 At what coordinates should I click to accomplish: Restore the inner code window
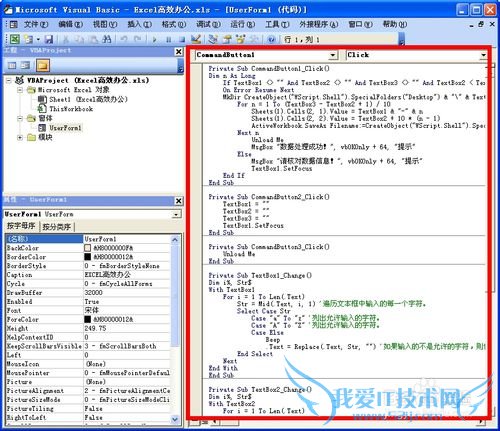(481, 24)
